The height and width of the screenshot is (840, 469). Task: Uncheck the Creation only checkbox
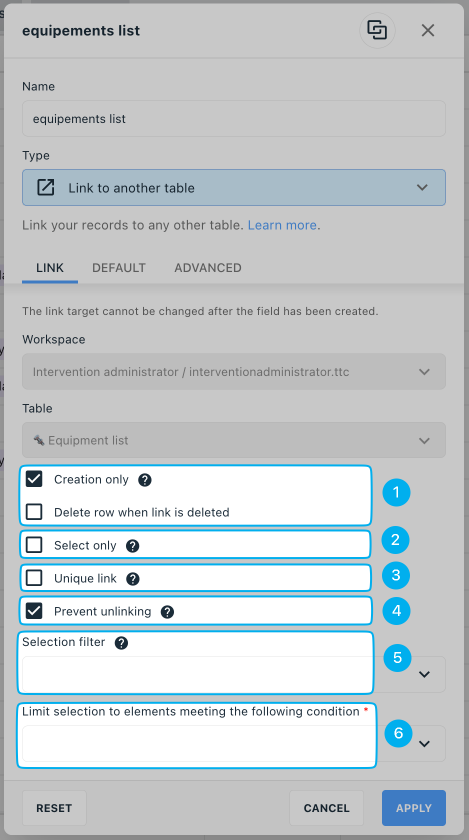click(34, 479)
